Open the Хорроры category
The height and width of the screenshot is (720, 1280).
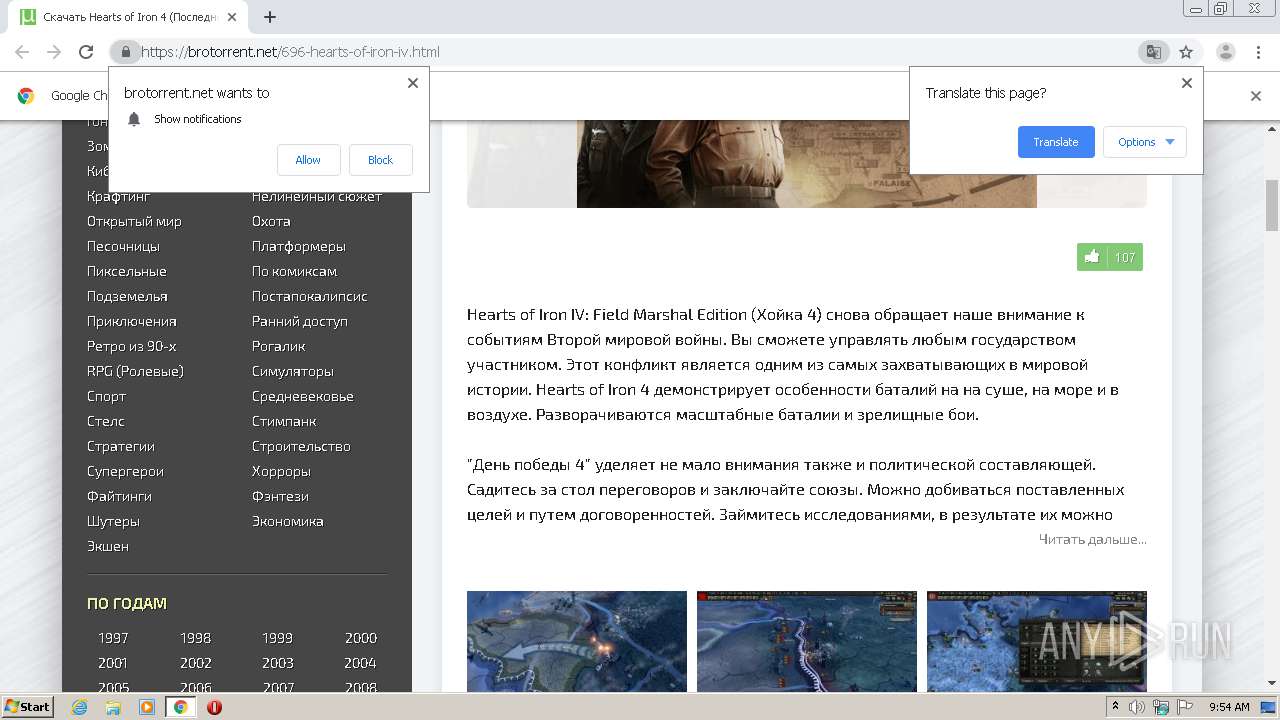(x=281, y=471)
